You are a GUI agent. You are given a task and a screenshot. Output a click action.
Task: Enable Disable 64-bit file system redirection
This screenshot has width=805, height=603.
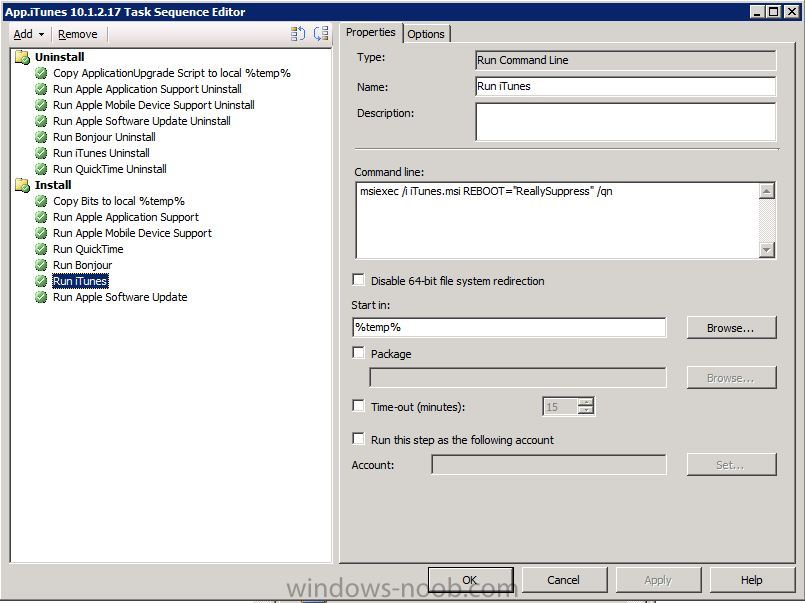tap(358, 280)
